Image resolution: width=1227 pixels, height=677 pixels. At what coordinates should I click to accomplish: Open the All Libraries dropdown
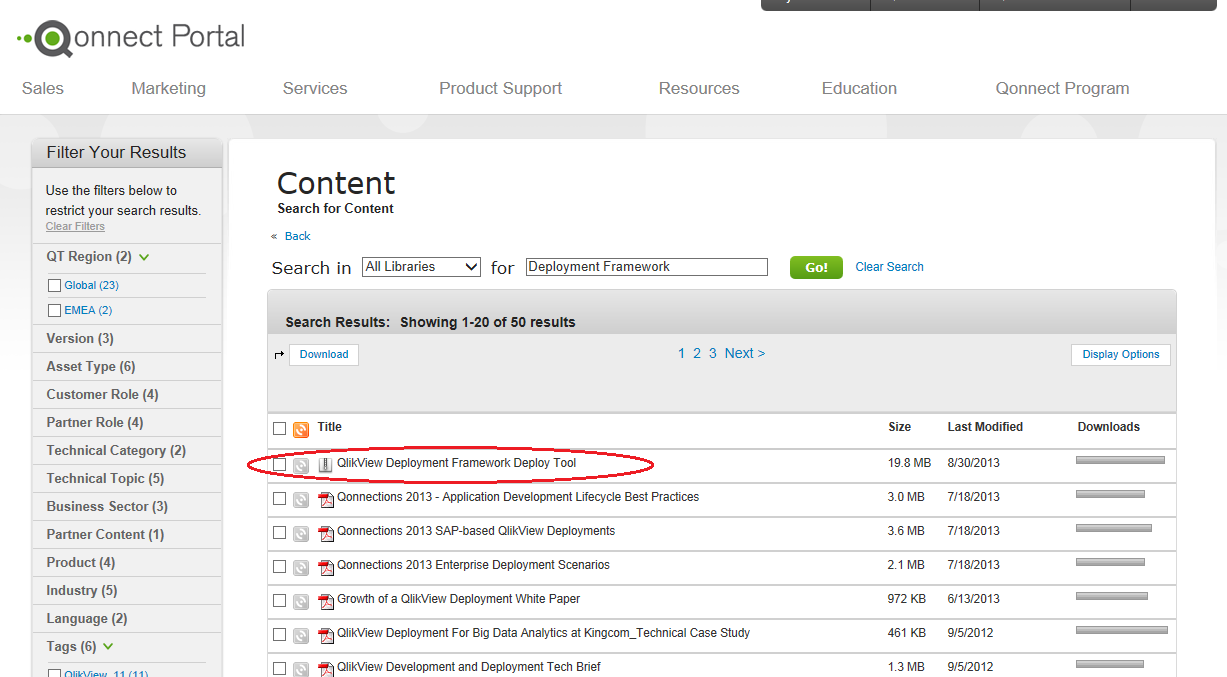[x=421, y=267]
